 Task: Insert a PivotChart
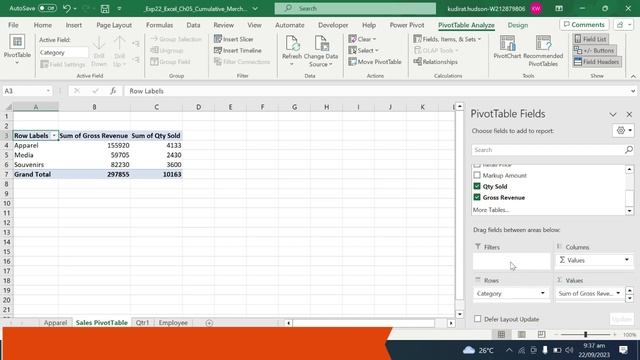click(507, 47)
